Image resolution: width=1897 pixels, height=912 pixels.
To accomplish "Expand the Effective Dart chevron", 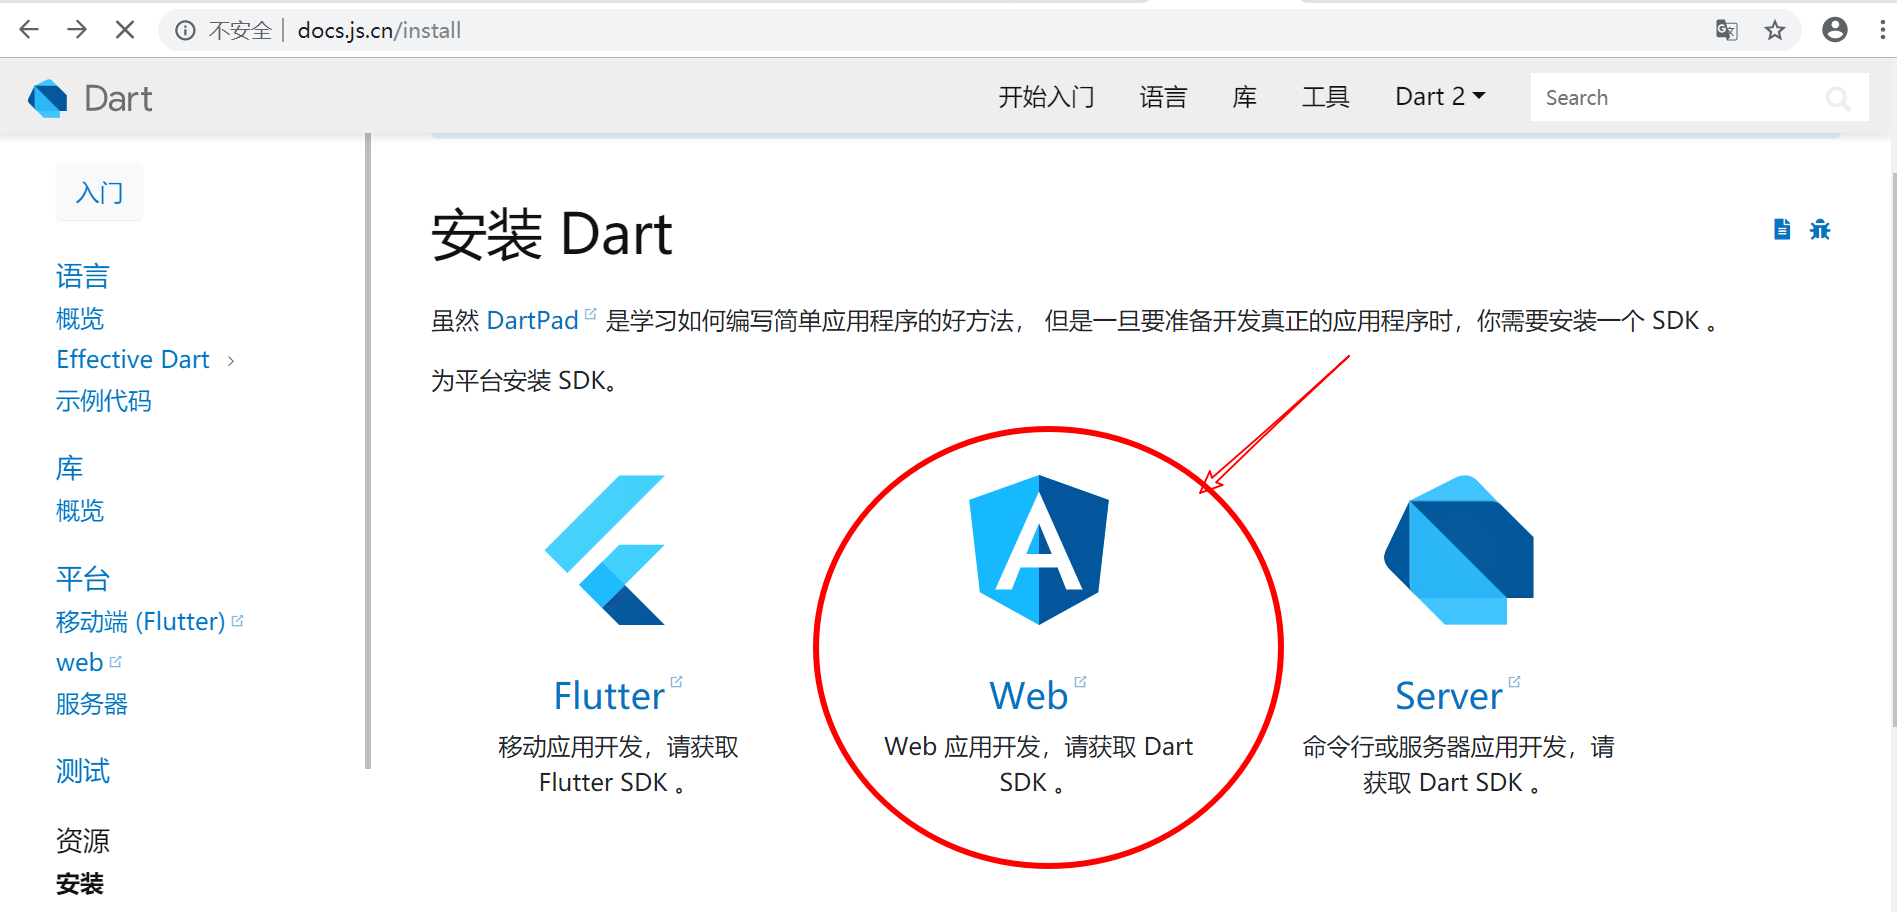I will click(x=231, y=361).
